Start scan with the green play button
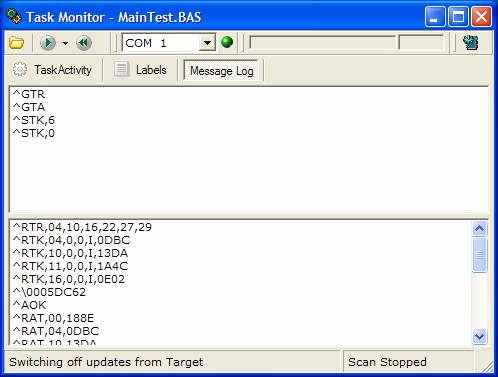This screenshot has height=377, width=498. click(48, 43)
